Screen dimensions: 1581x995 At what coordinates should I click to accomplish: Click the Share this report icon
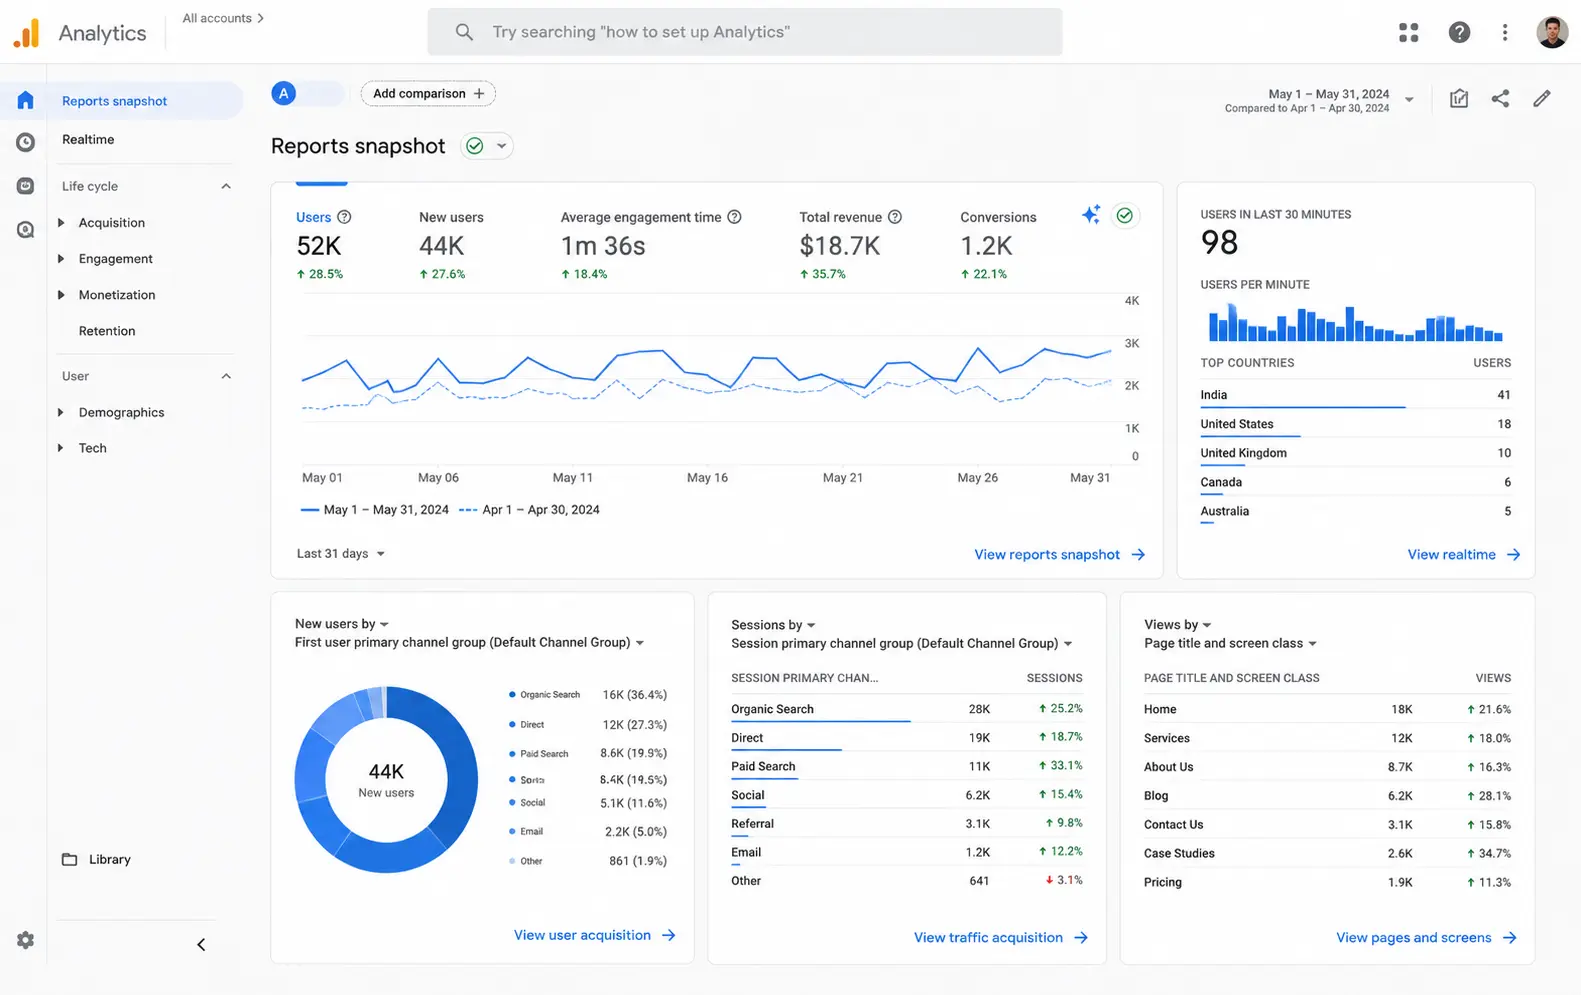(1500, 98)
